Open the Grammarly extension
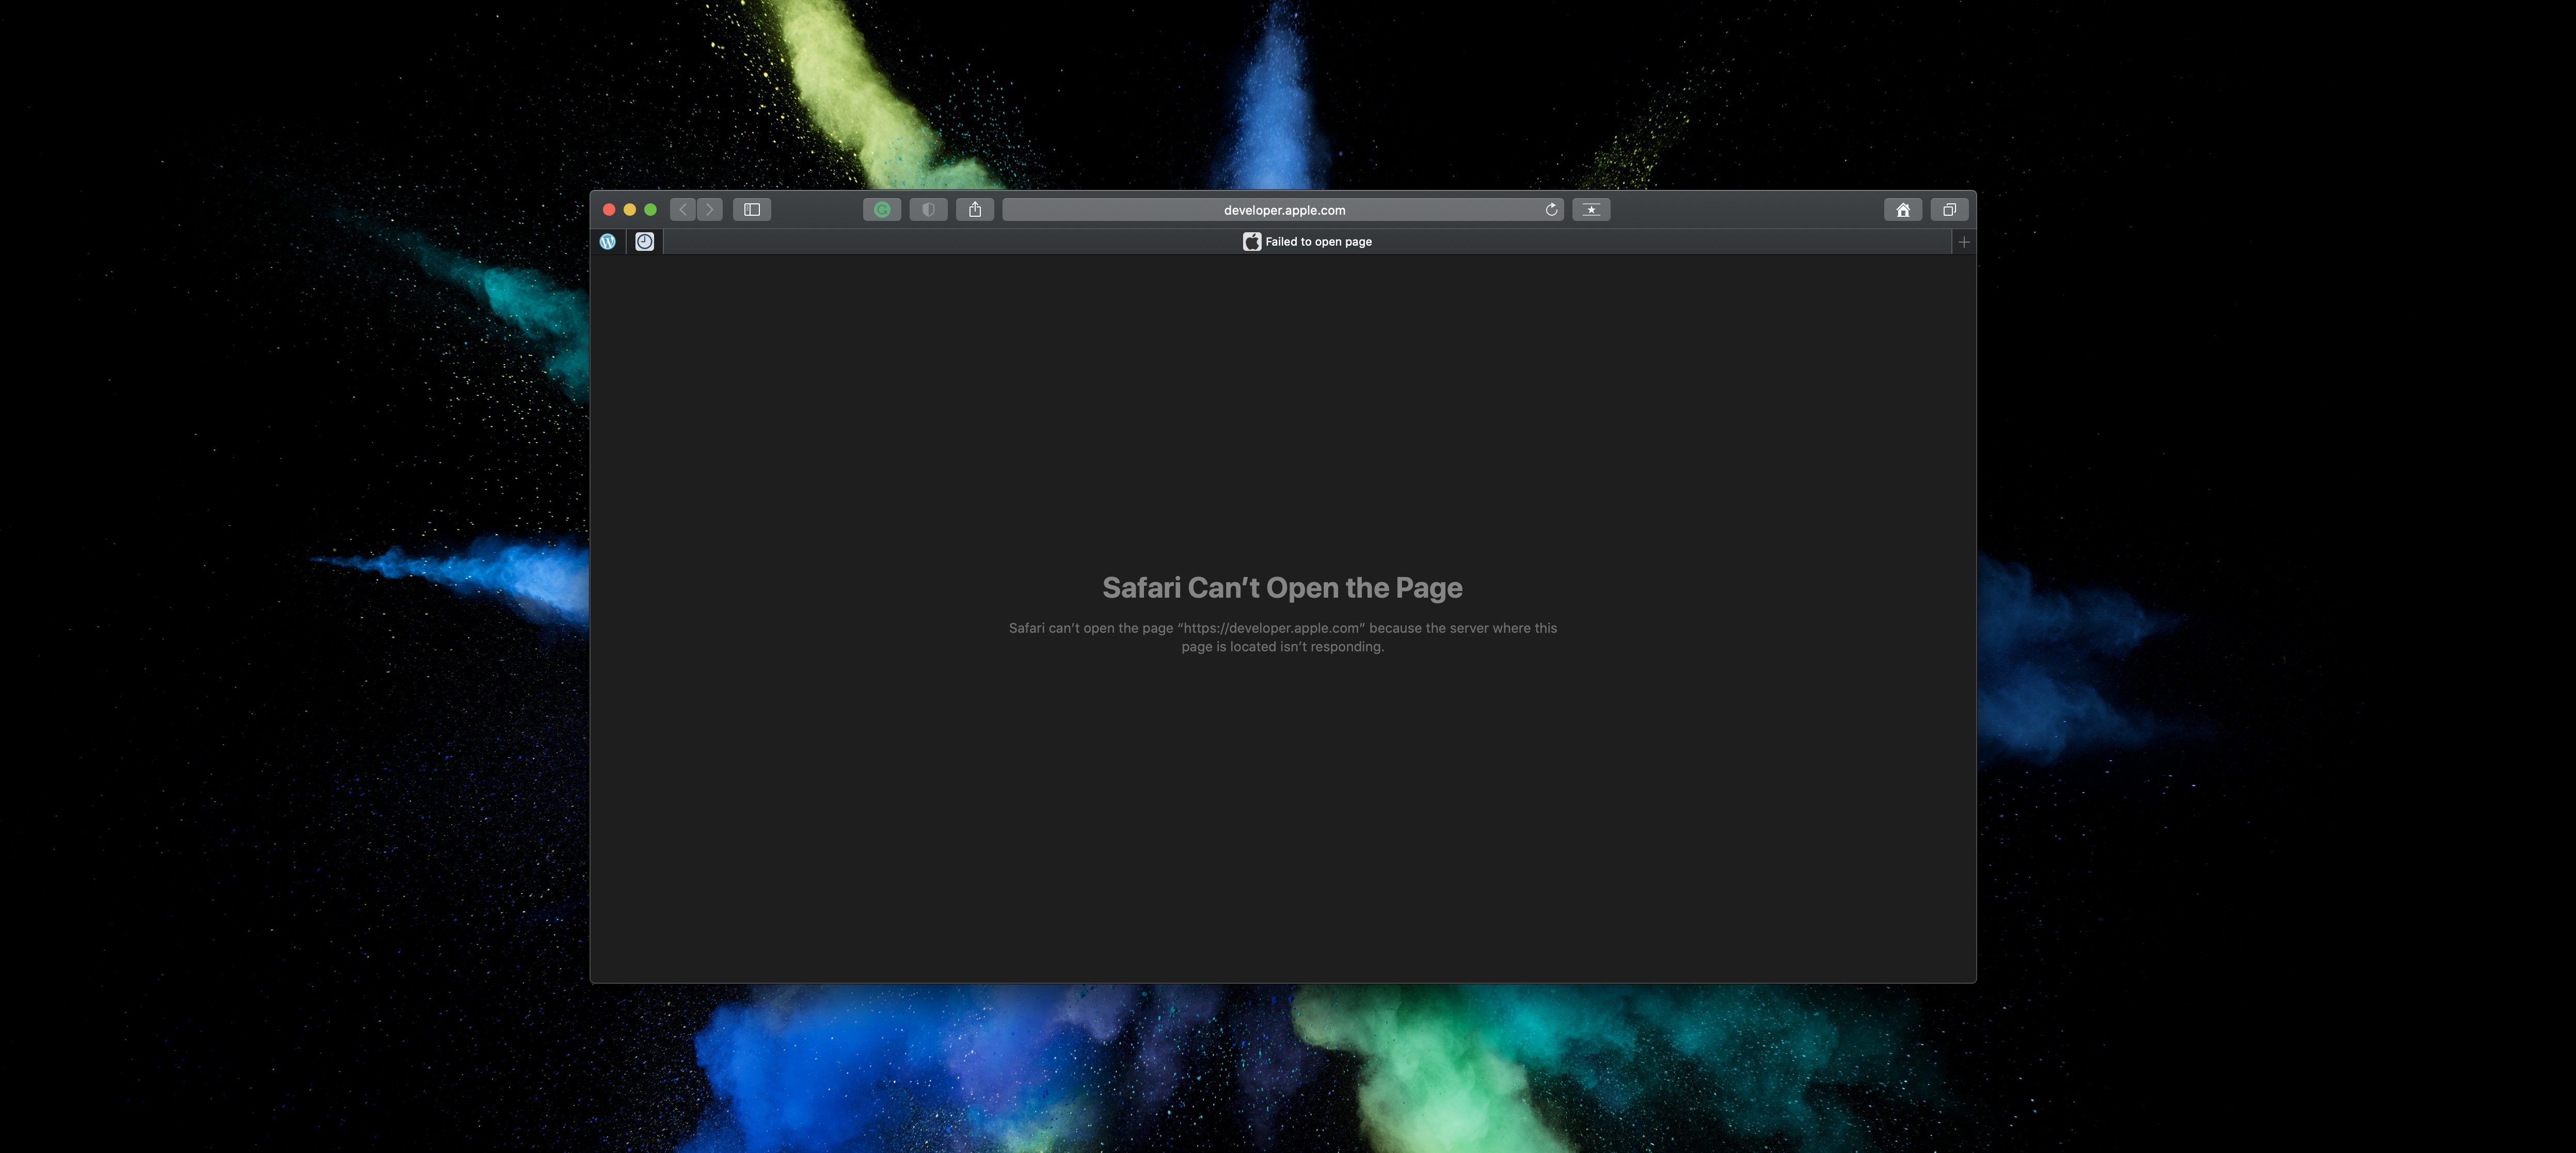 pyautogui.click(x=882, y=210)
